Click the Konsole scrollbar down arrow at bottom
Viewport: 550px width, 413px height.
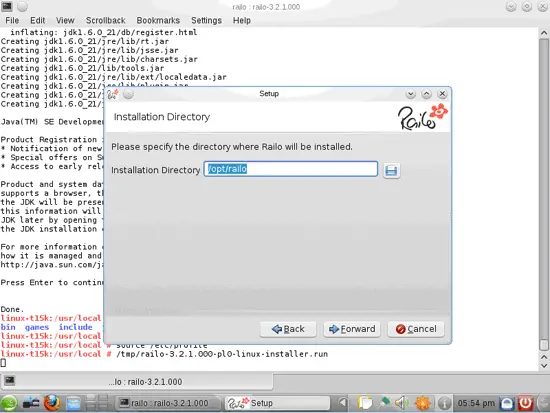click(x=544, y=366)
